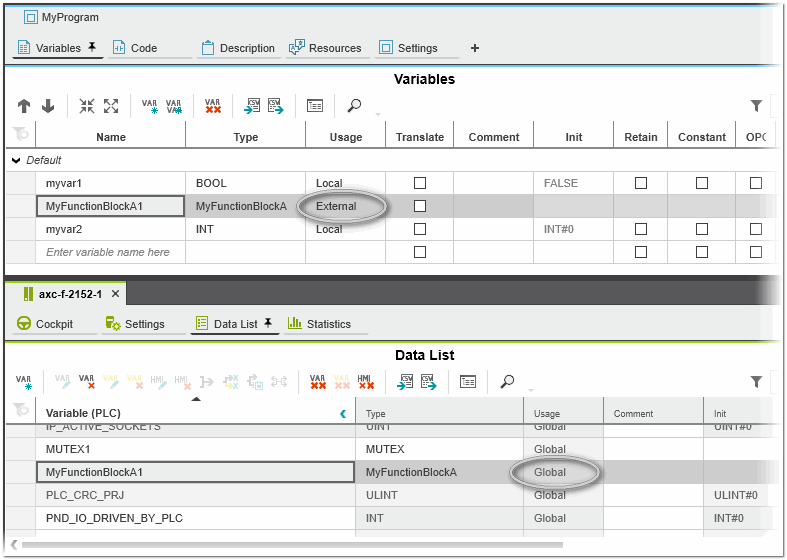787x560 pixels.
Task: Click the expand all groups icon
Action: [x=111, y=106]
